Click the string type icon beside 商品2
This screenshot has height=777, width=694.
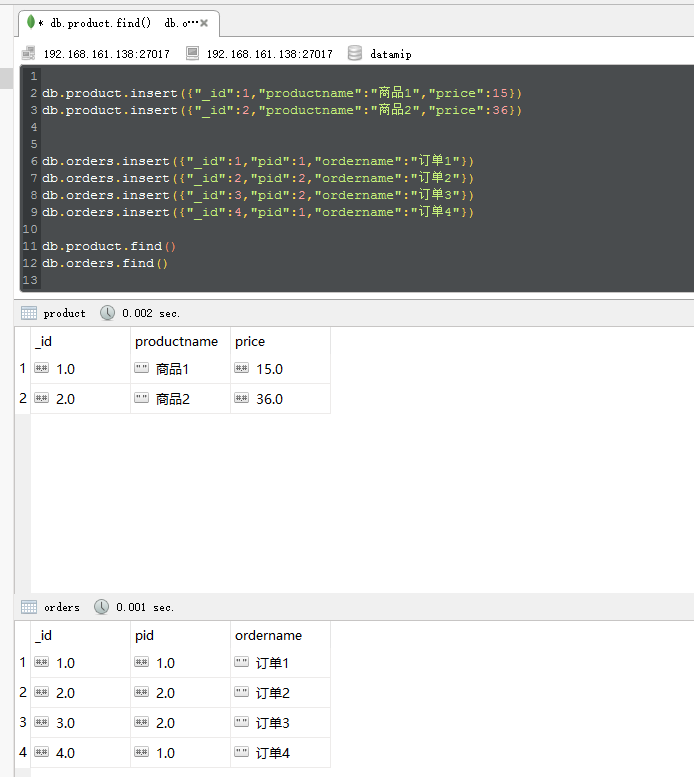point(141,397)
